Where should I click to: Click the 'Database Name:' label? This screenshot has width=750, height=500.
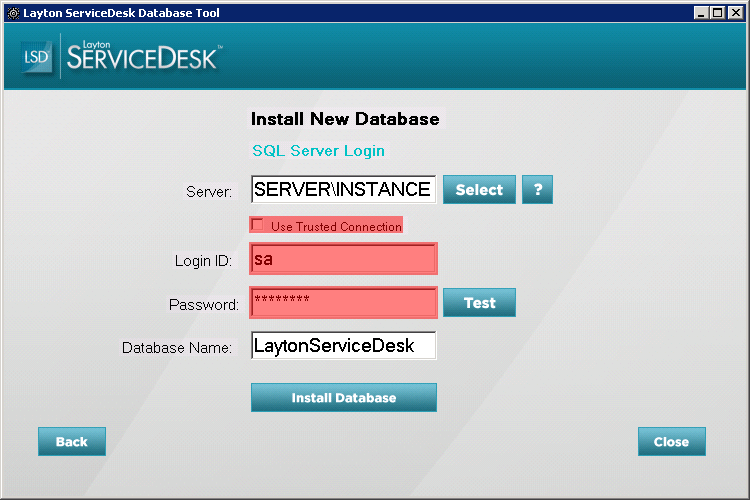pyautogui.click(x=177, y=348)
